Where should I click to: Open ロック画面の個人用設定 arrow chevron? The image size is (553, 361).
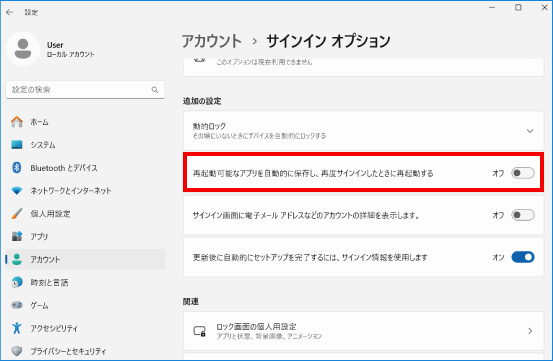(530, 331)
